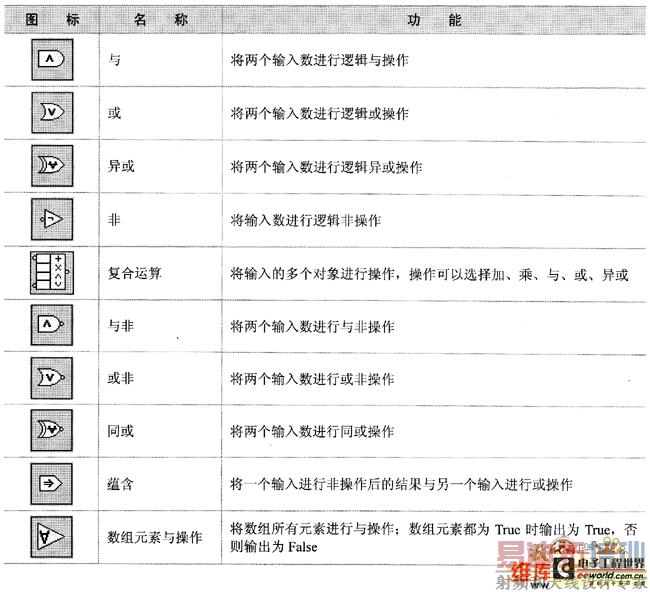The image size is (650, 592).
Task: Choose the Implies (蕴含) icon
Action: (x=52, y=484)
